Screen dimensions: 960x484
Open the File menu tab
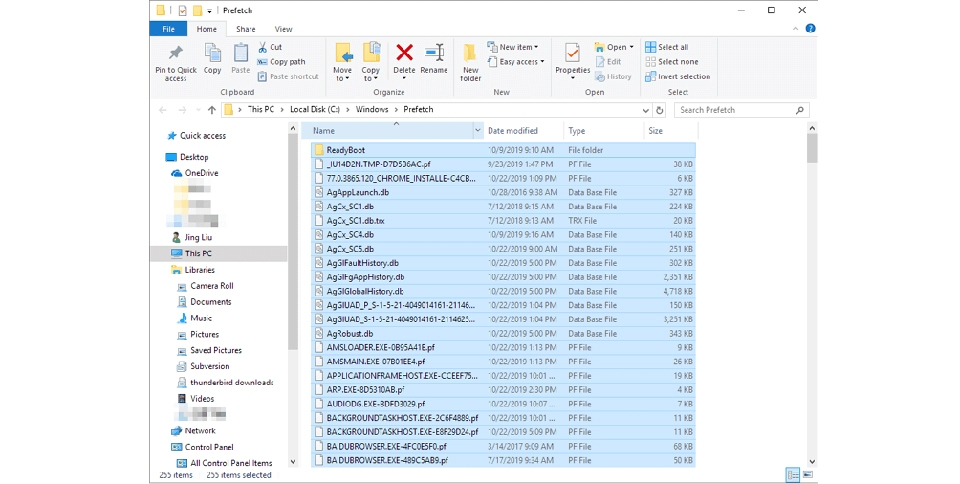169,29
